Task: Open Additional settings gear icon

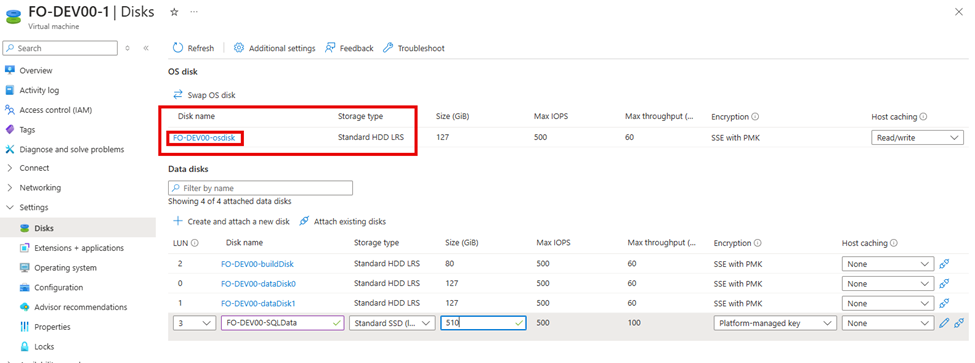Action: click(239, 48)
